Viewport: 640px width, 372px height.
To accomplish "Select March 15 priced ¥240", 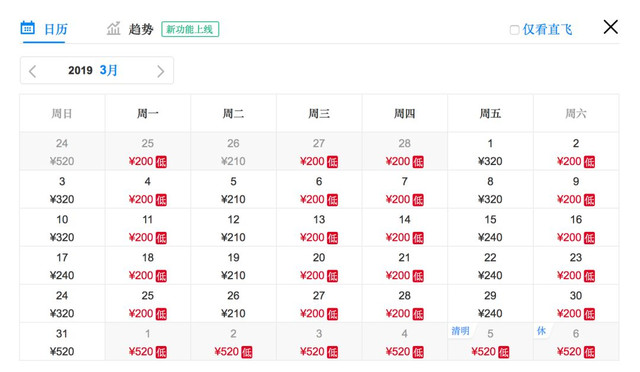I will pyautogui.click(x=490, y=228).
